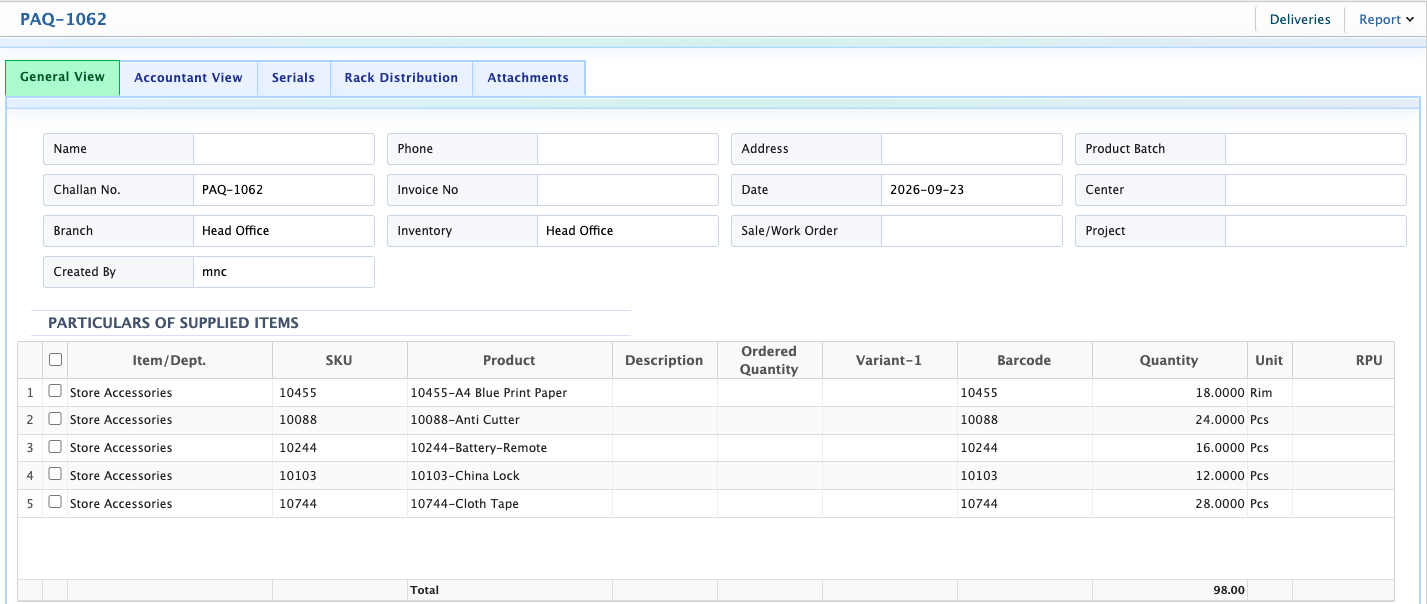Open the Accountant View tab

click(x=188, y=78)
